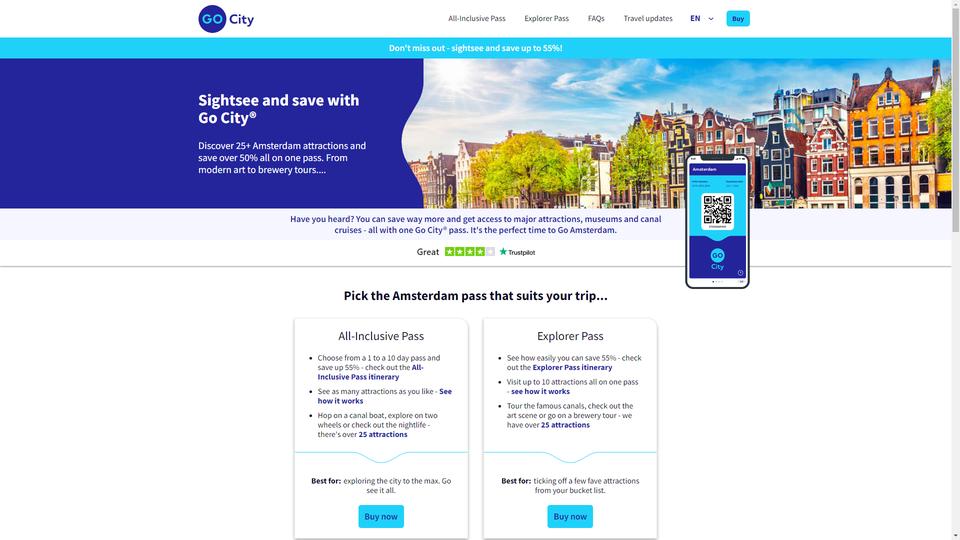
Task: Open the Explorer Pass itinerary link
Action: [x=572, y=367]
